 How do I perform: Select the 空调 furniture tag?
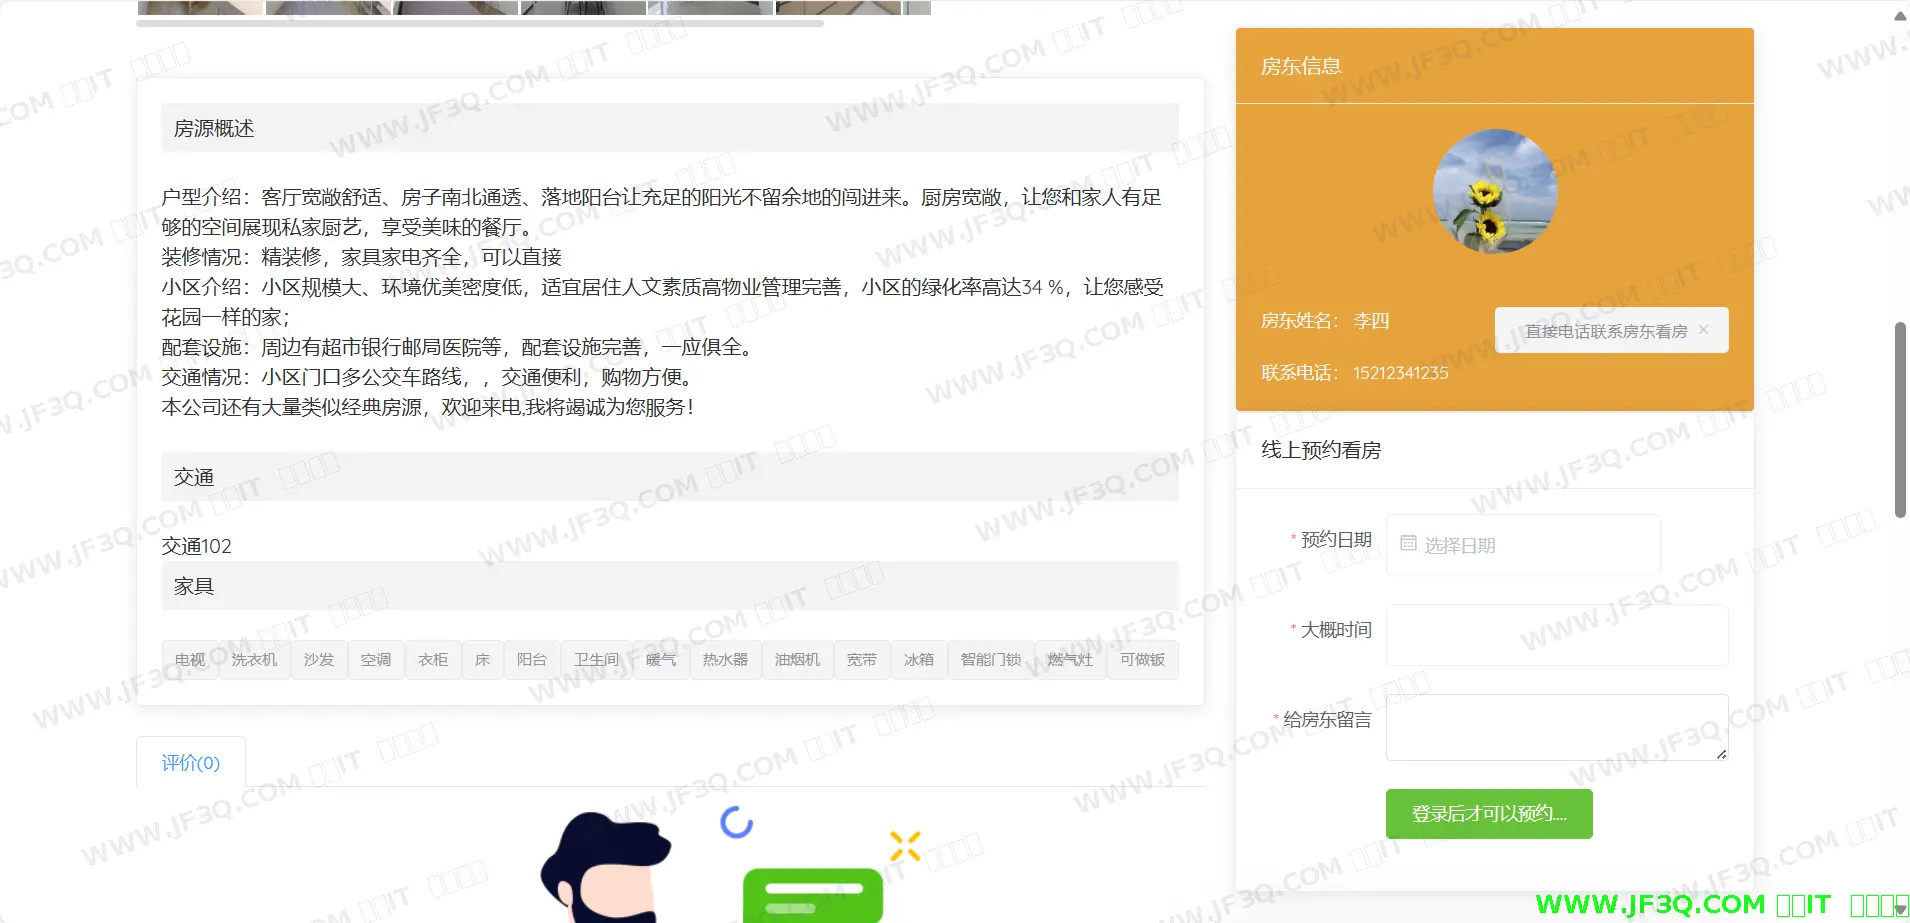[x=376, y=660]
